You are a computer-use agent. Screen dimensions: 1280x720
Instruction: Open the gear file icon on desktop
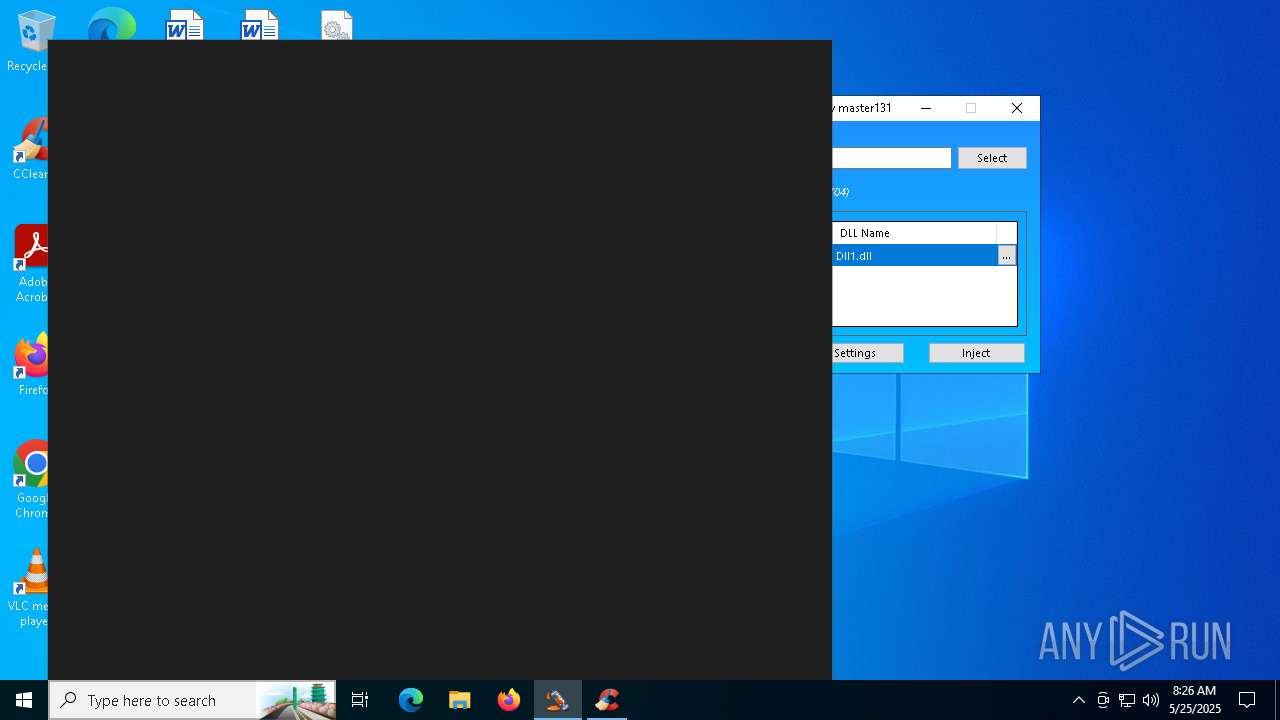[x=337, y=25]
